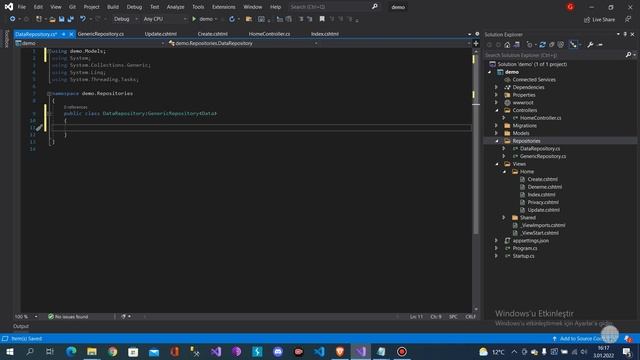
Task: Collapse the Views folder
Action: click(x=497, y=164)
